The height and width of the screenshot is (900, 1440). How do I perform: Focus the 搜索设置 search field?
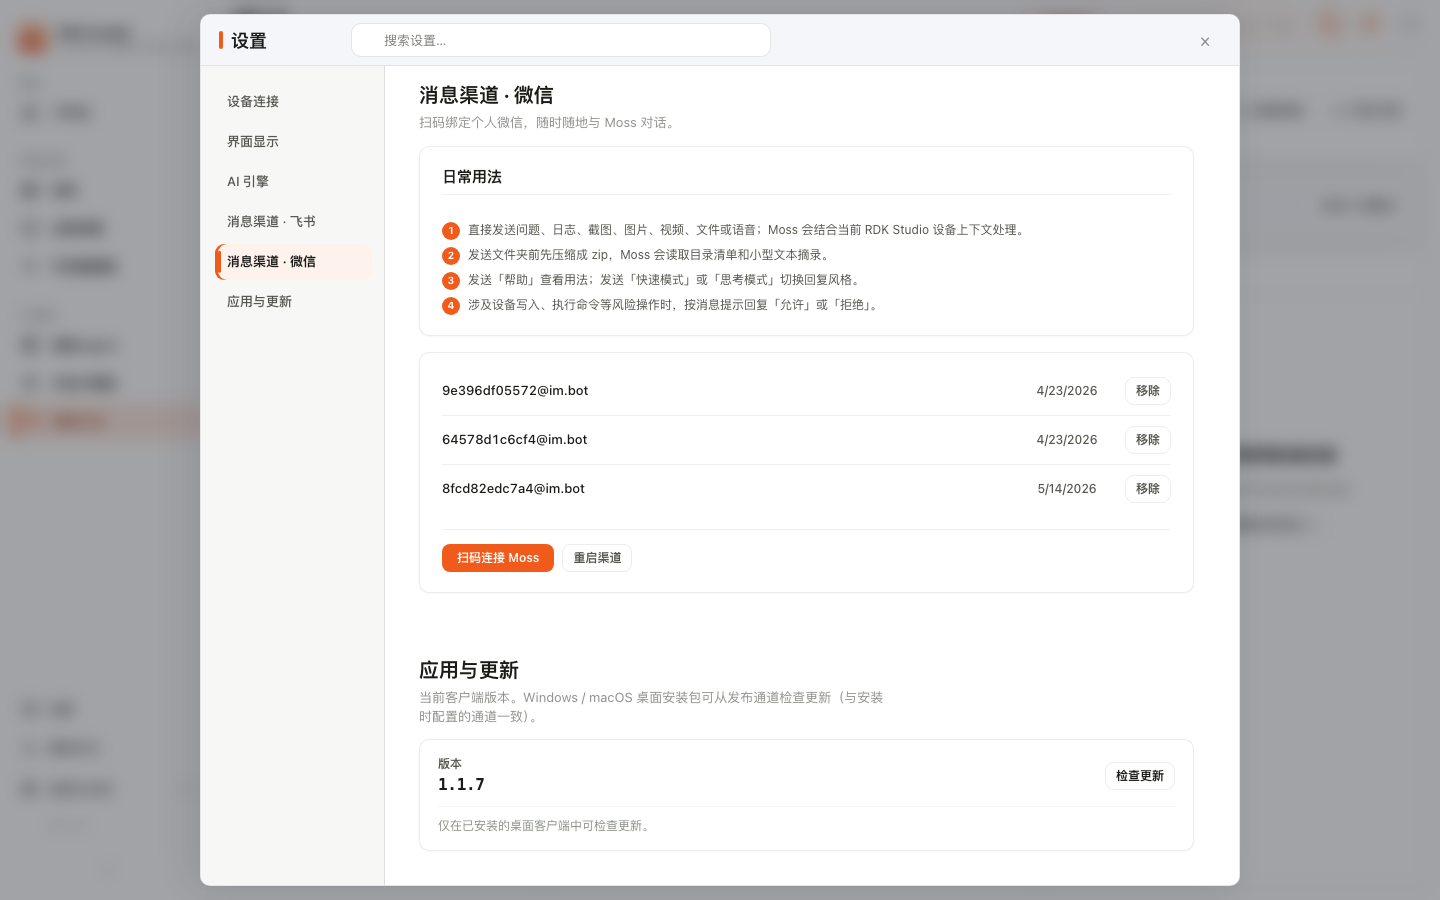pos(561,40)
